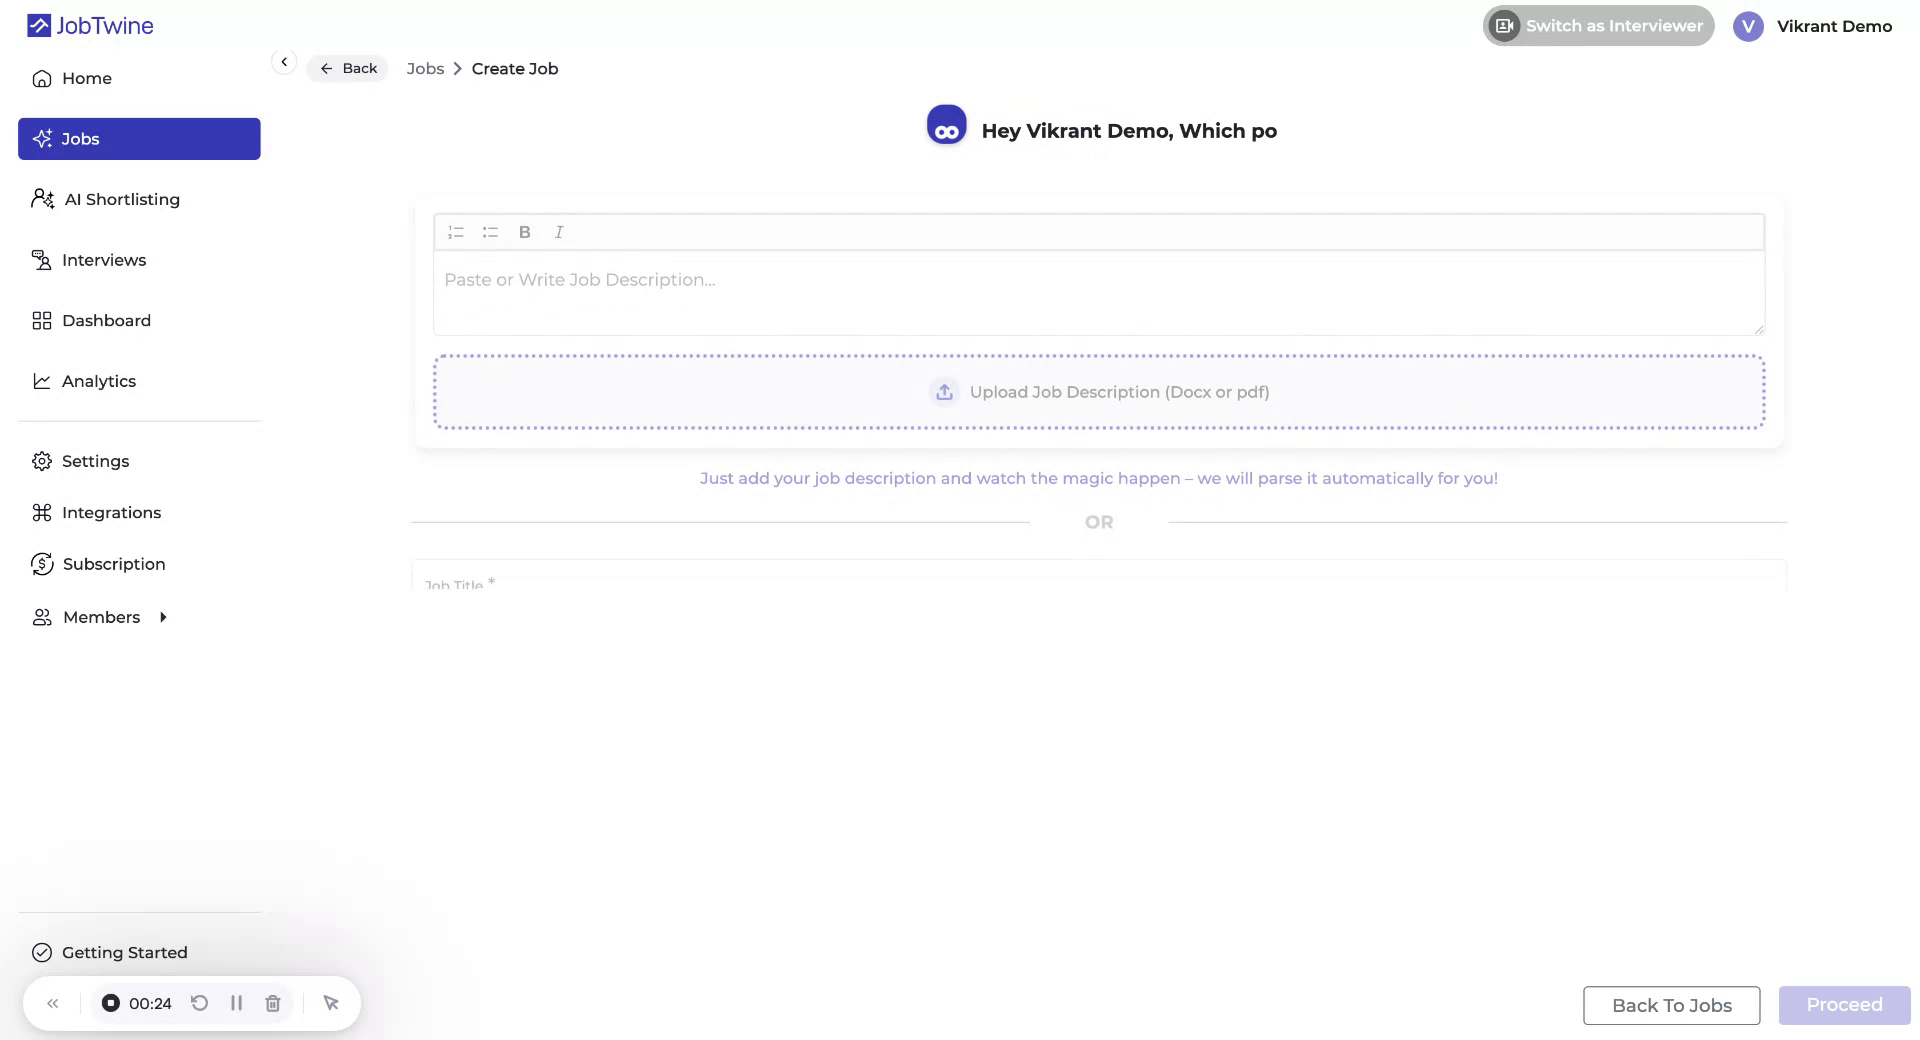This screenshot has height=1040, width=1920.
Task: Click the JobTwine logo
Action: click(89, 25)
